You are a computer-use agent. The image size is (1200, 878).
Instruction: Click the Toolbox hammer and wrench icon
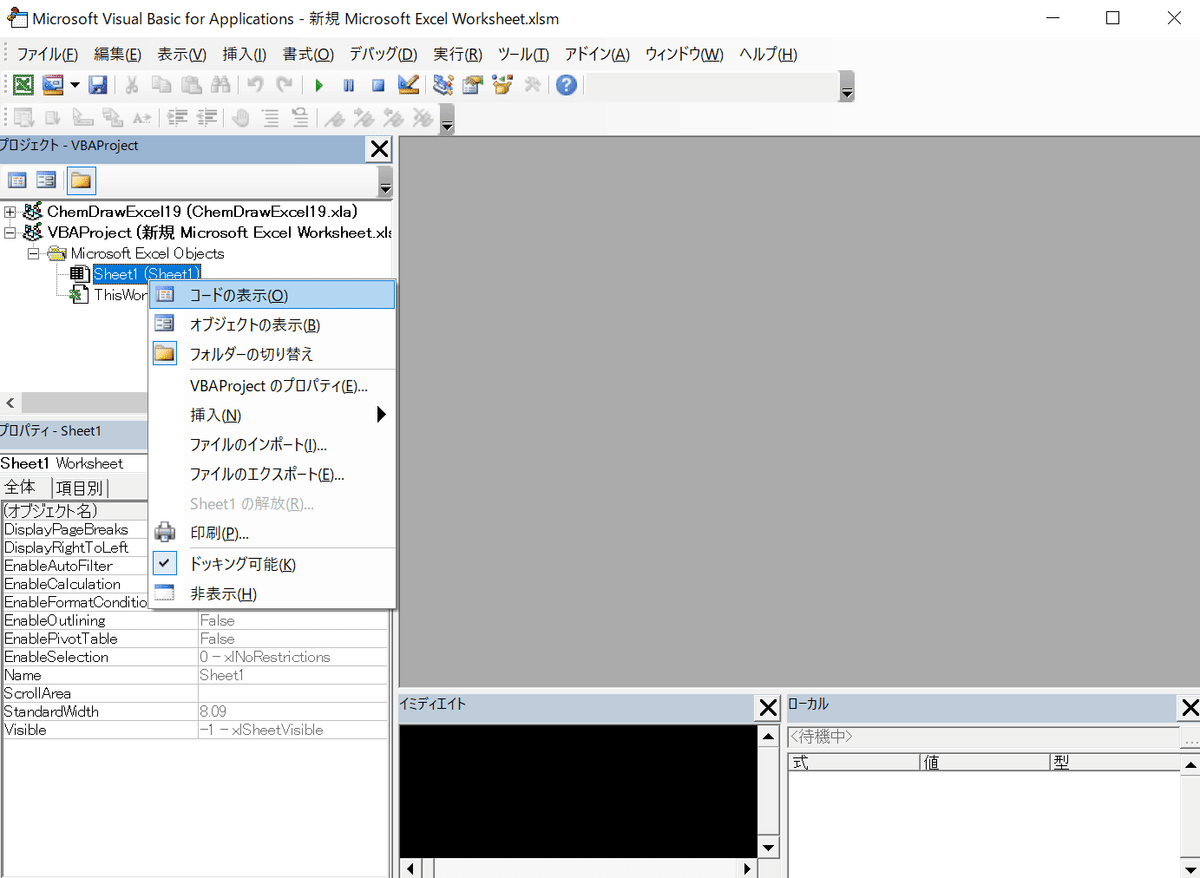[x=532, y=85]
